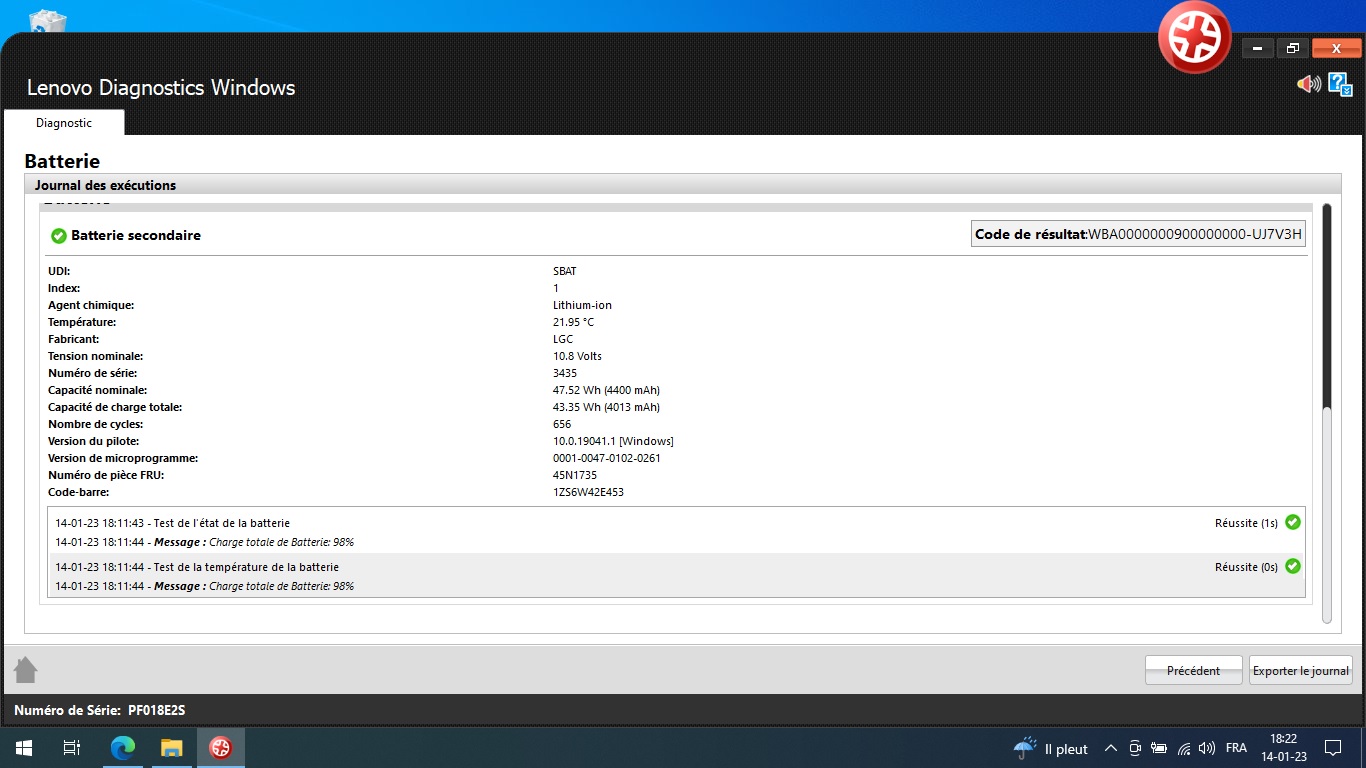
Task: Click green check of battery temperature test
Action: [x=1293, y=566]
